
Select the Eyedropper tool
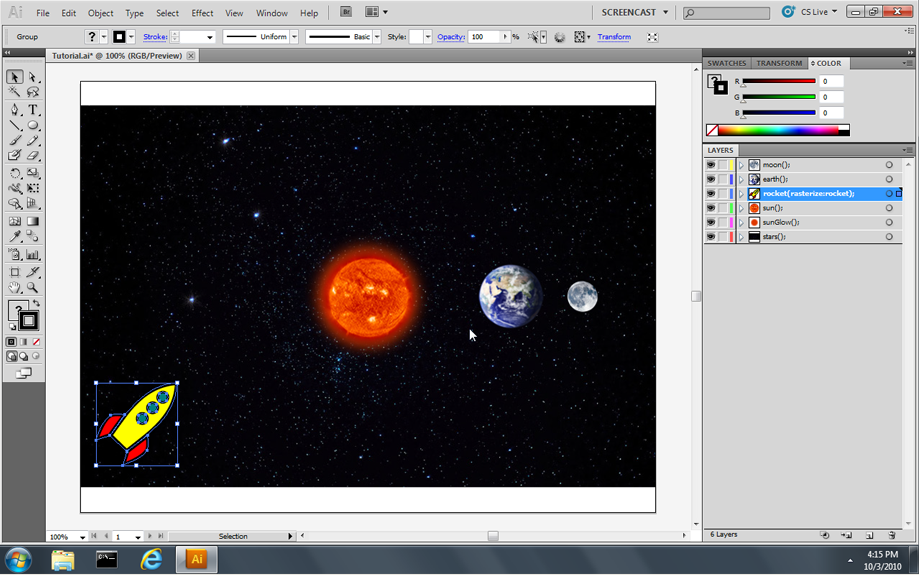(x=15, y=238)
